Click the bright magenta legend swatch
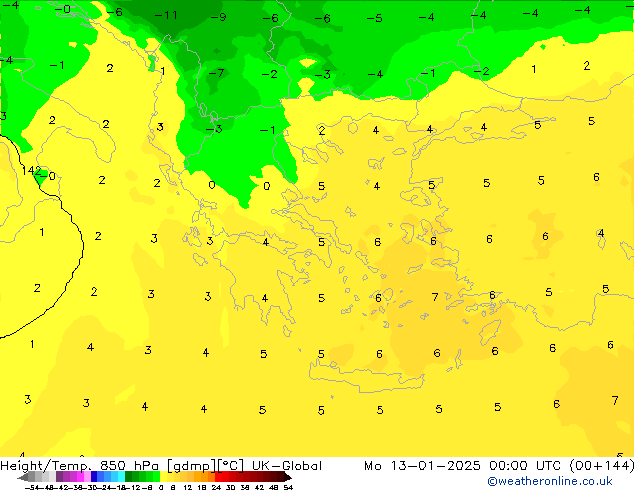The width and height of the screenshot is (634, 490). (80, 477)
